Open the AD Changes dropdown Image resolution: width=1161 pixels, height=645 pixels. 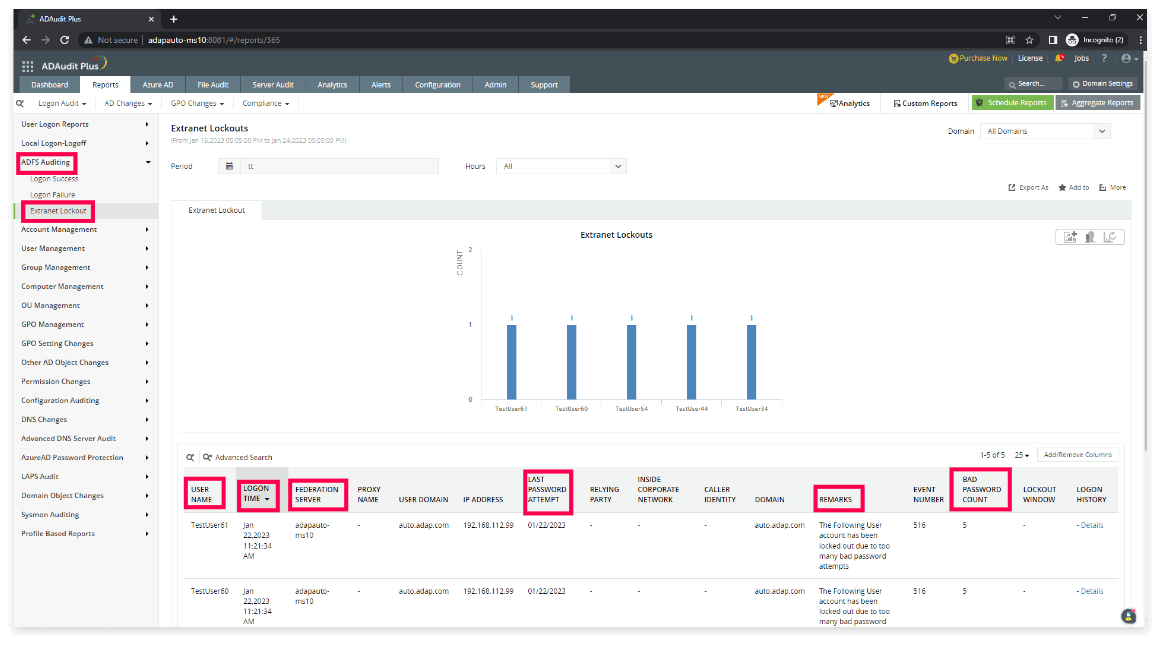(x=128, y=104)
